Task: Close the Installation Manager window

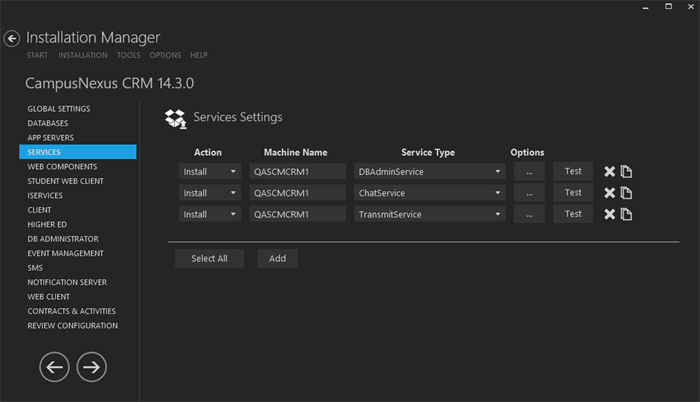Action: point(691,6)
